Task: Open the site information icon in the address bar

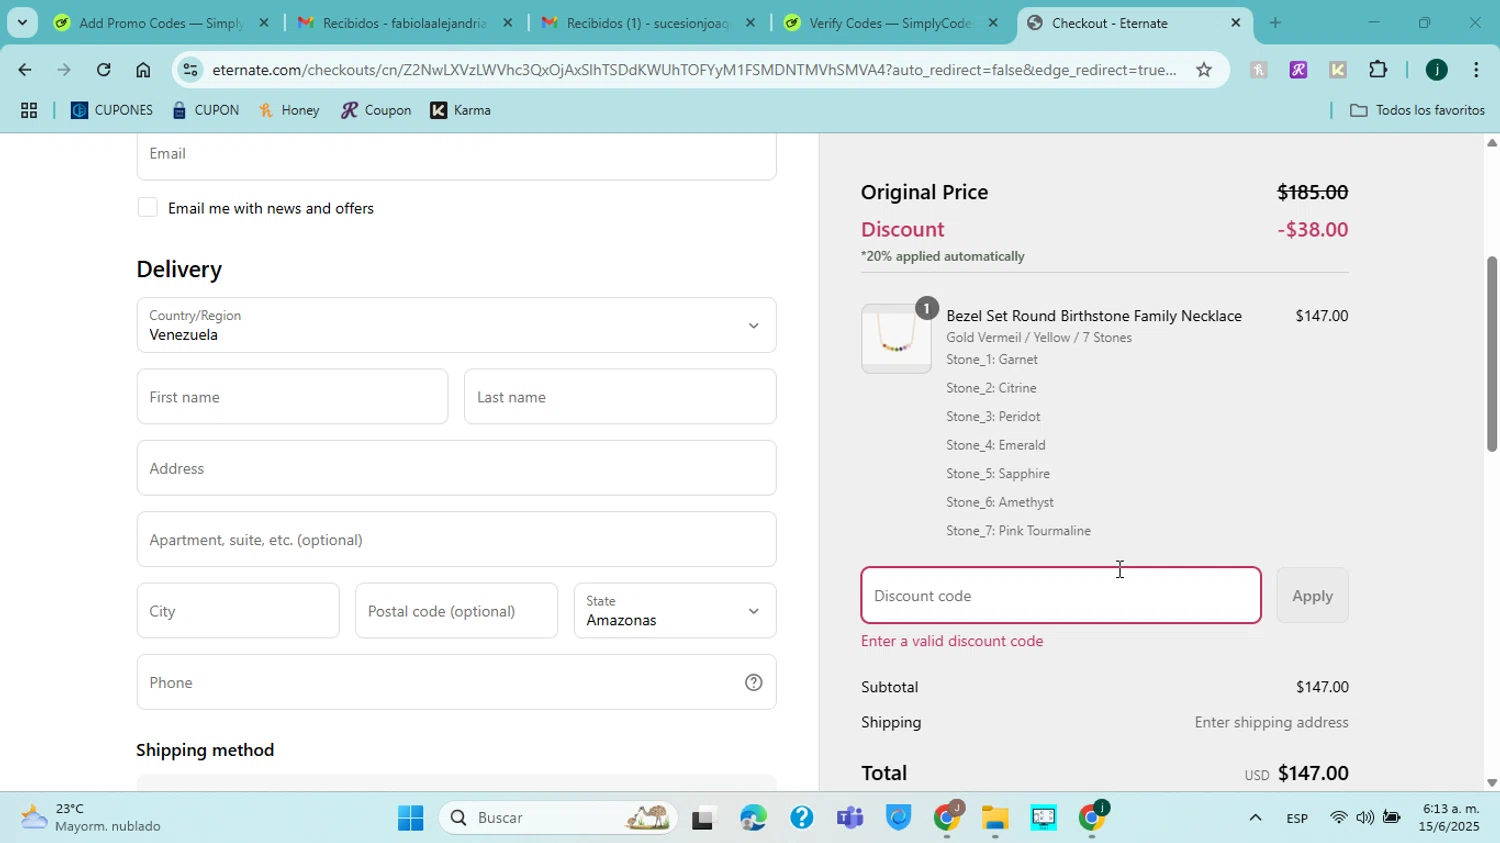Action: 190,70
